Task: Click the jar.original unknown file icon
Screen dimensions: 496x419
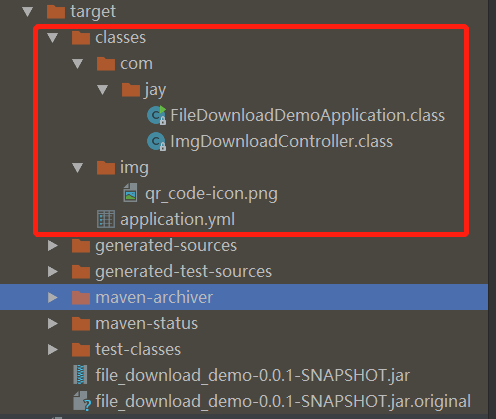Action: [x=82, y=401]
